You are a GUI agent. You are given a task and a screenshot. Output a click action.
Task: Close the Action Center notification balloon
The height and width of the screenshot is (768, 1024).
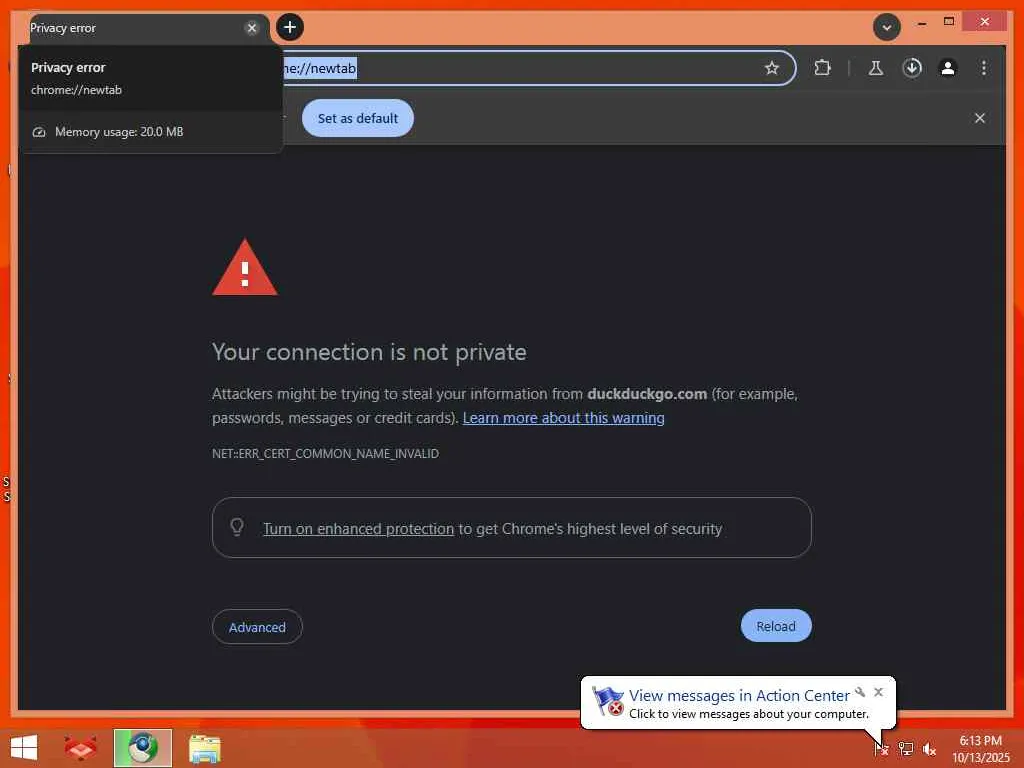point(878,692)
